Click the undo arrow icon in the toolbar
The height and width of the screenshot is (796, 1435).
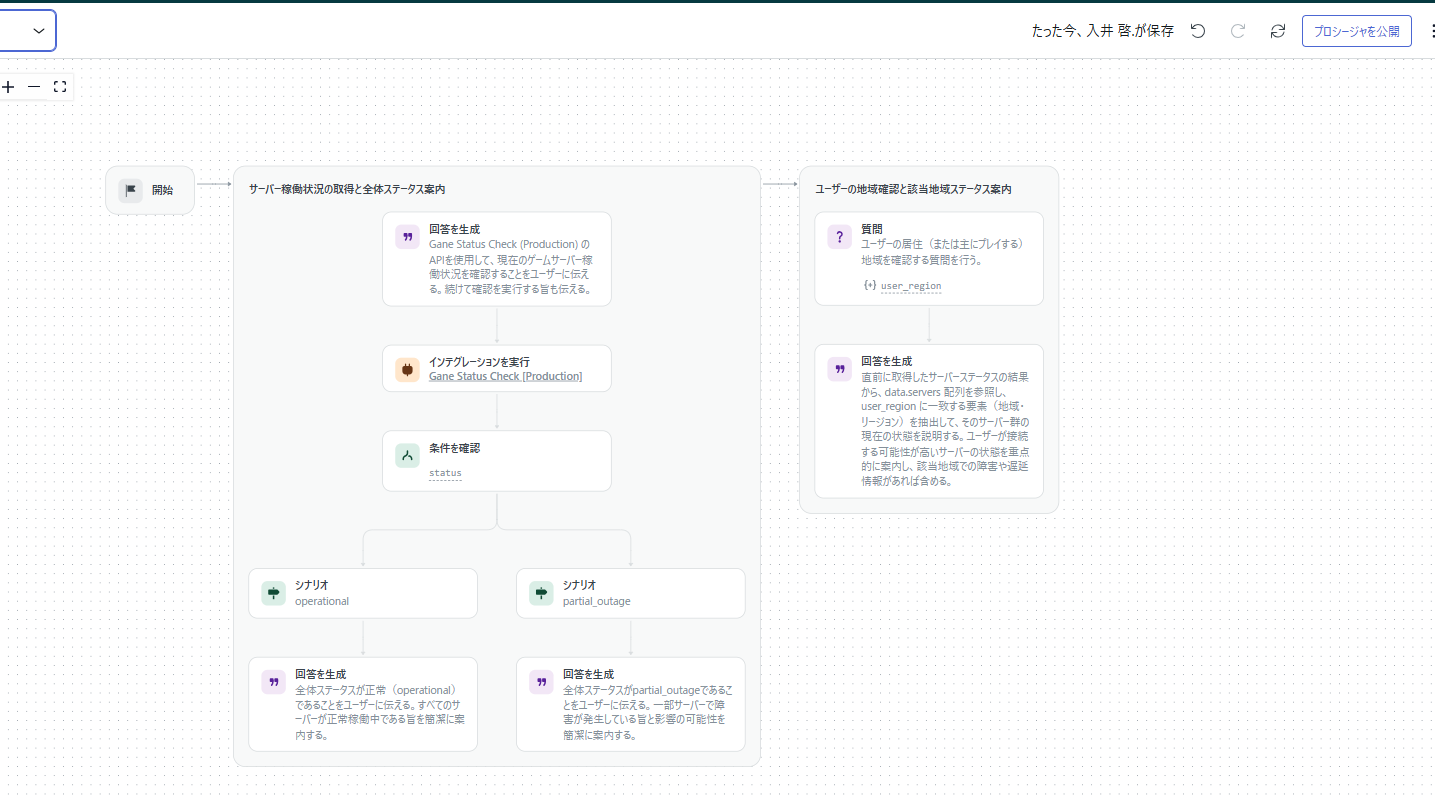click(1197, 30)
